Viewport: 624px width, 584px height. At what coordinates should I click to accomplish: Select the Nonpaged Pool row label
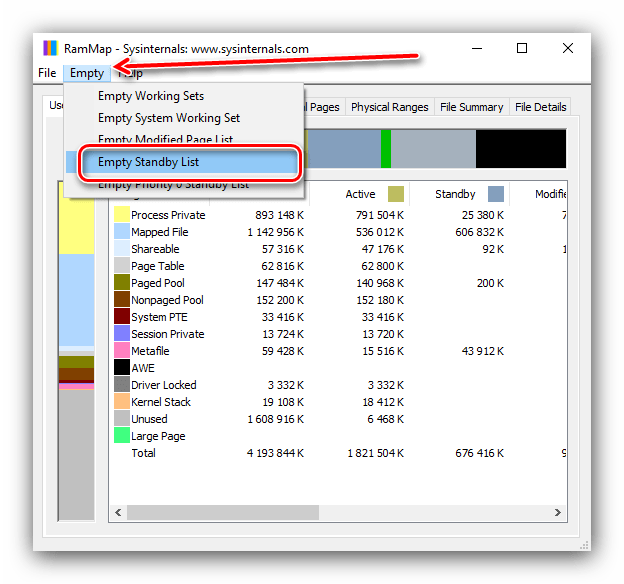point(167,300)
